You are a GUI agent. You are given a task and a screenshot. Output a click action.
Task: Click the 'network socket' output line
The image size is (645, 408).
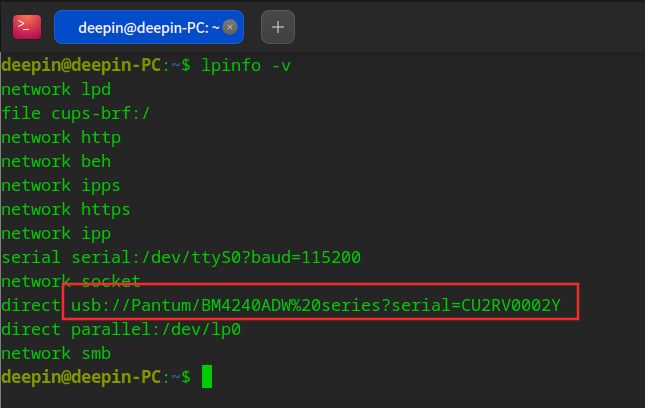(x=71, y=281)
